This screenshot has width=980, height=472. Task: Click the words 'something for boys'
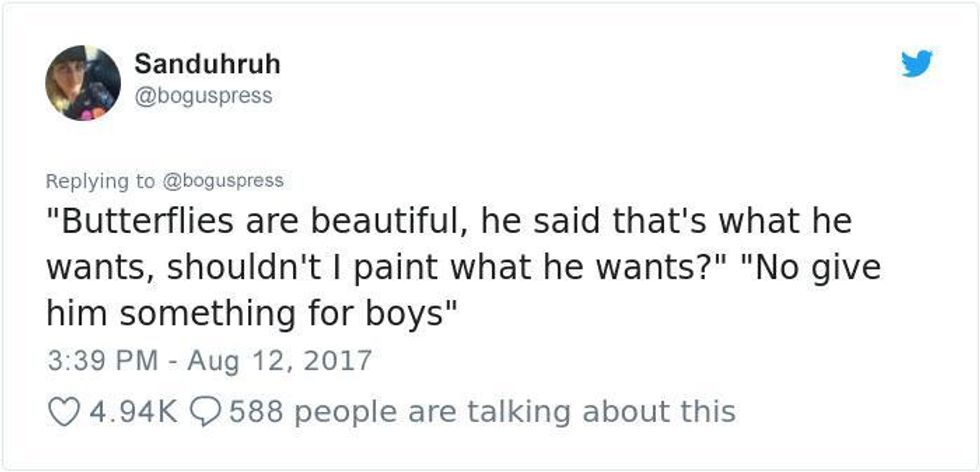[281, 314]
